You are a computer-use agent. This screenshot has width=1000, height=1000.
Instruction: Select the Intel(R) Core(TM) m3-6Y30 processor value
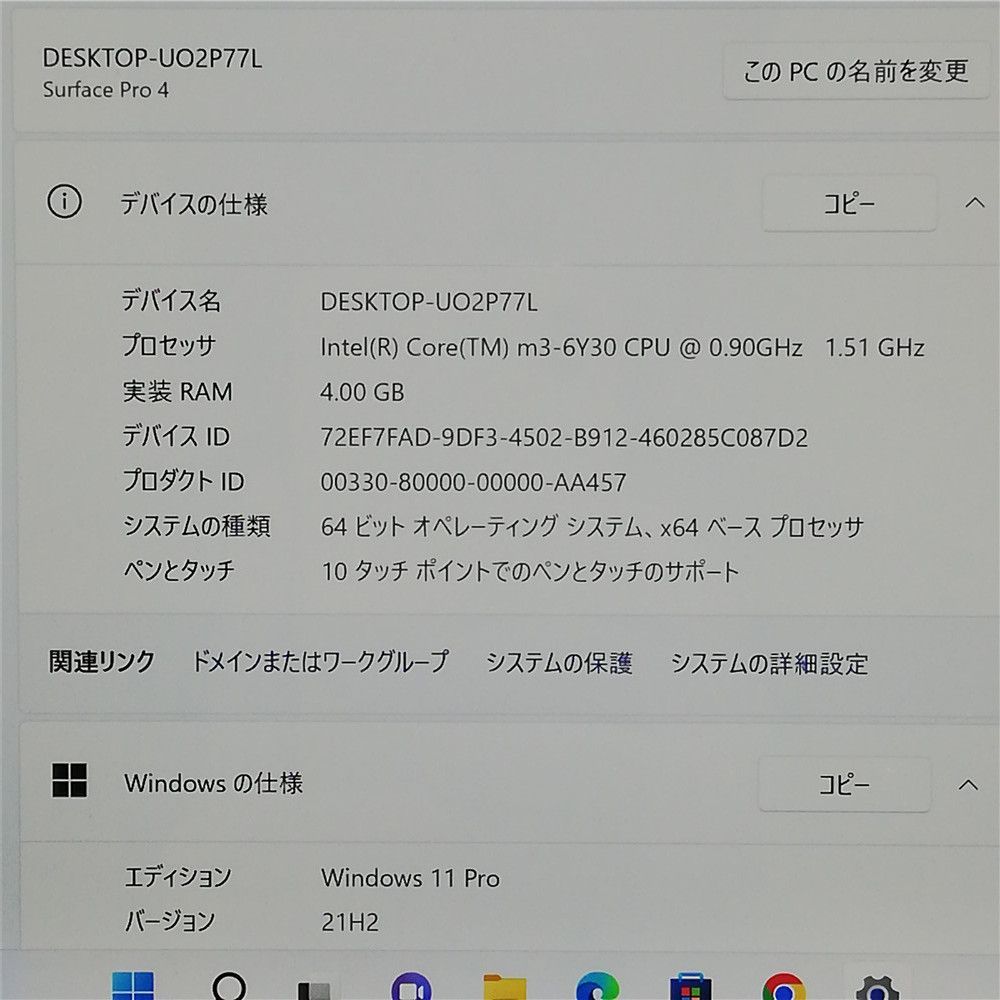point(622,348)
